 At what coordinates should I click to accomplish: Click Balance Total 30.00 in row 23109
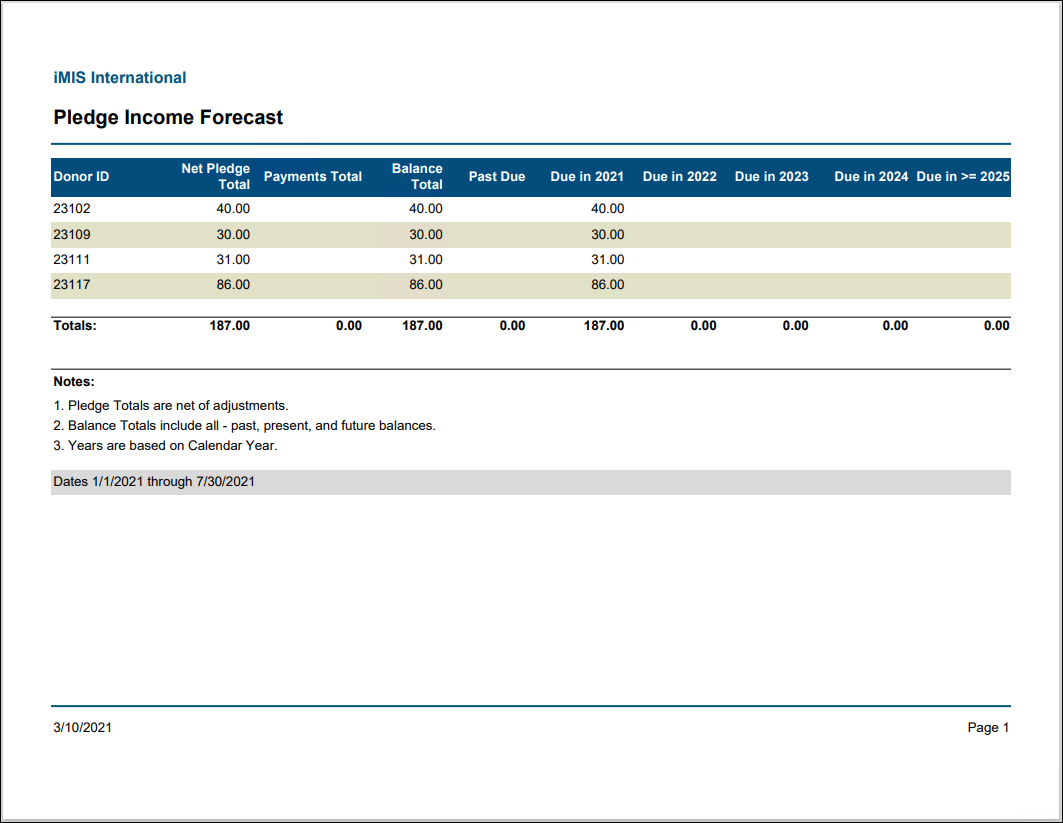click(x=426, y=235)
